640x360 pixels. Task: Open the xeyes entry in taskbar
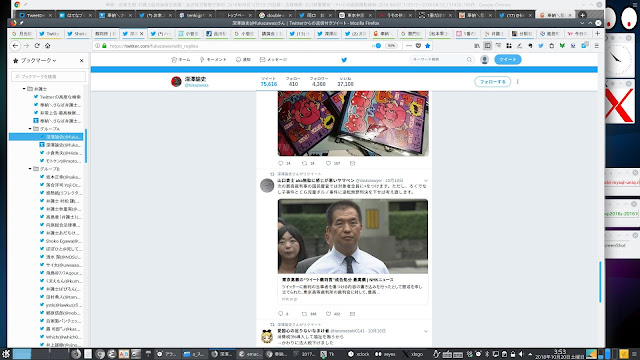pyautogui.click(x=386, y=354)
